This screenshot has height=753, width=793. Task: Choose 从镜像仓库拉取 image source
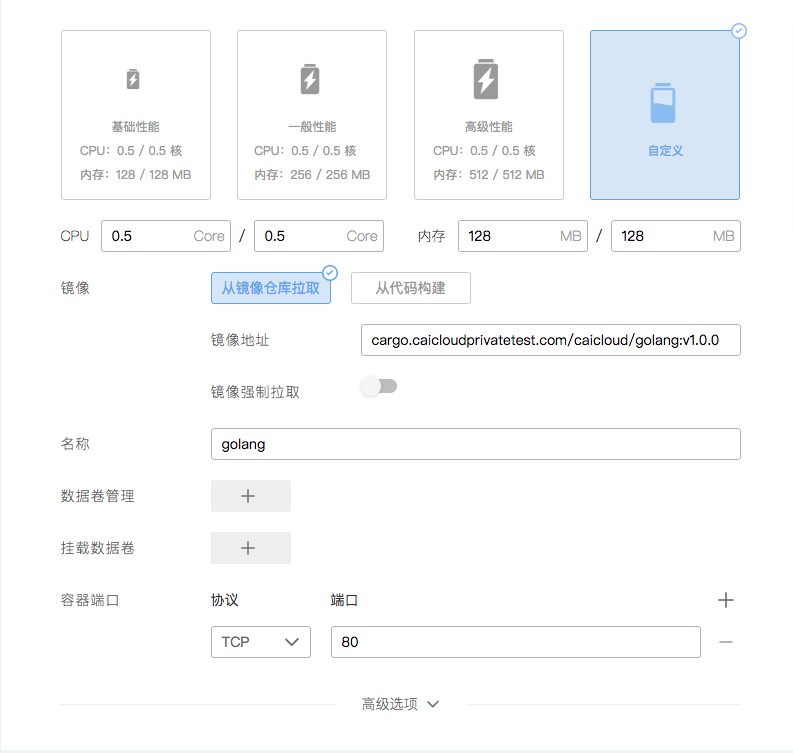tap(270, 288)
